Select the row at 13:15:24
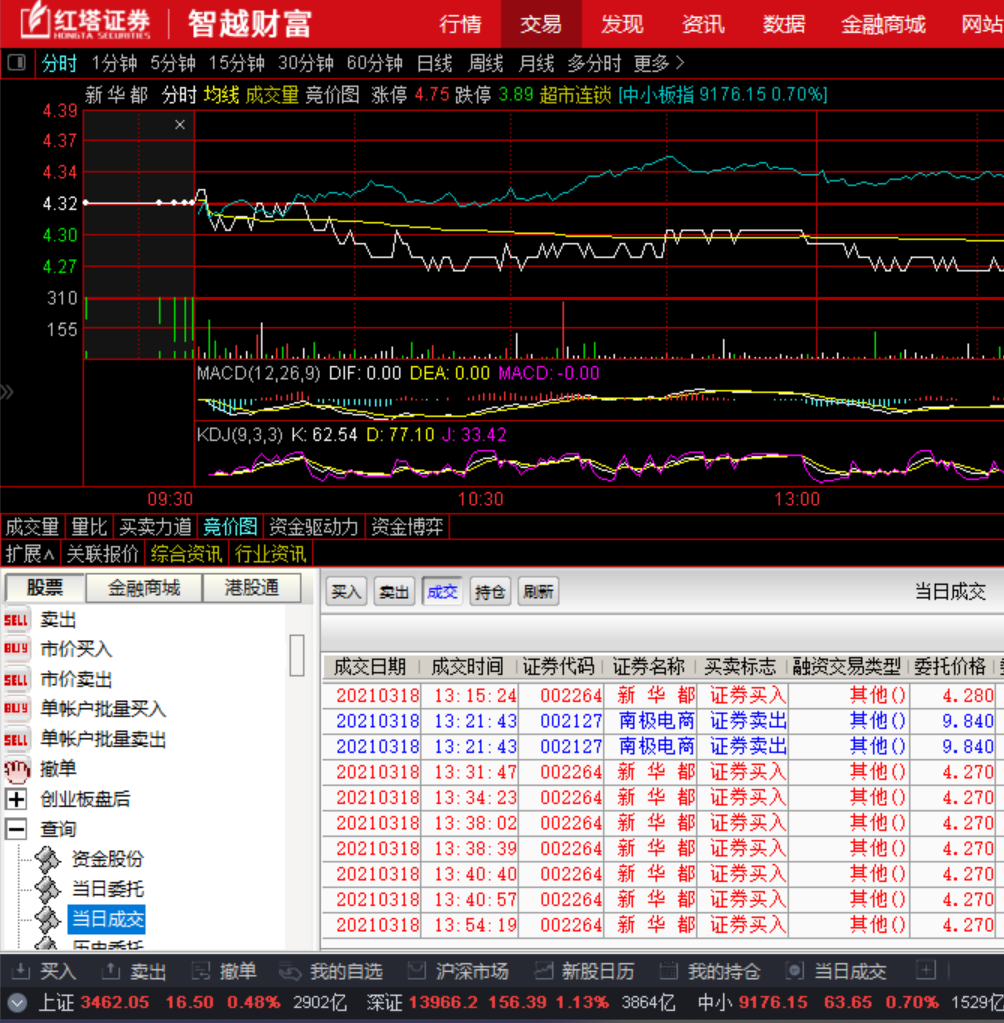Screen dimensions: 1004x1023 pos(663,695)
